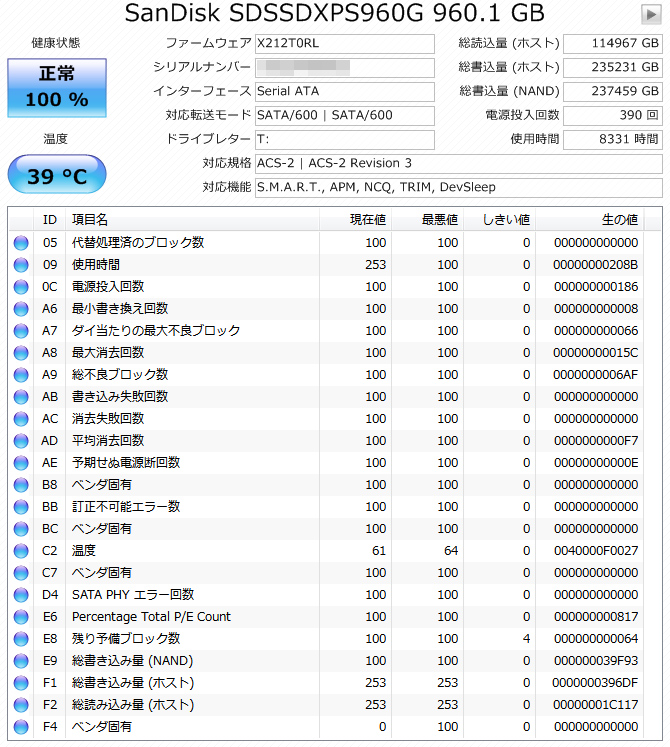This screenshot has width=670, height=747.
Task: Click the blue status icon for row AC
Action: [21, 419]
